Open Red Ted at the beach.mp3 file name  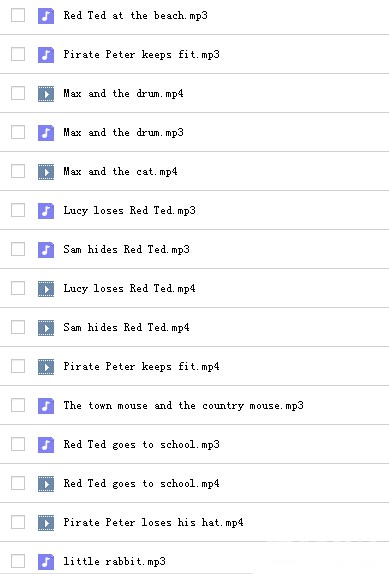135,15
